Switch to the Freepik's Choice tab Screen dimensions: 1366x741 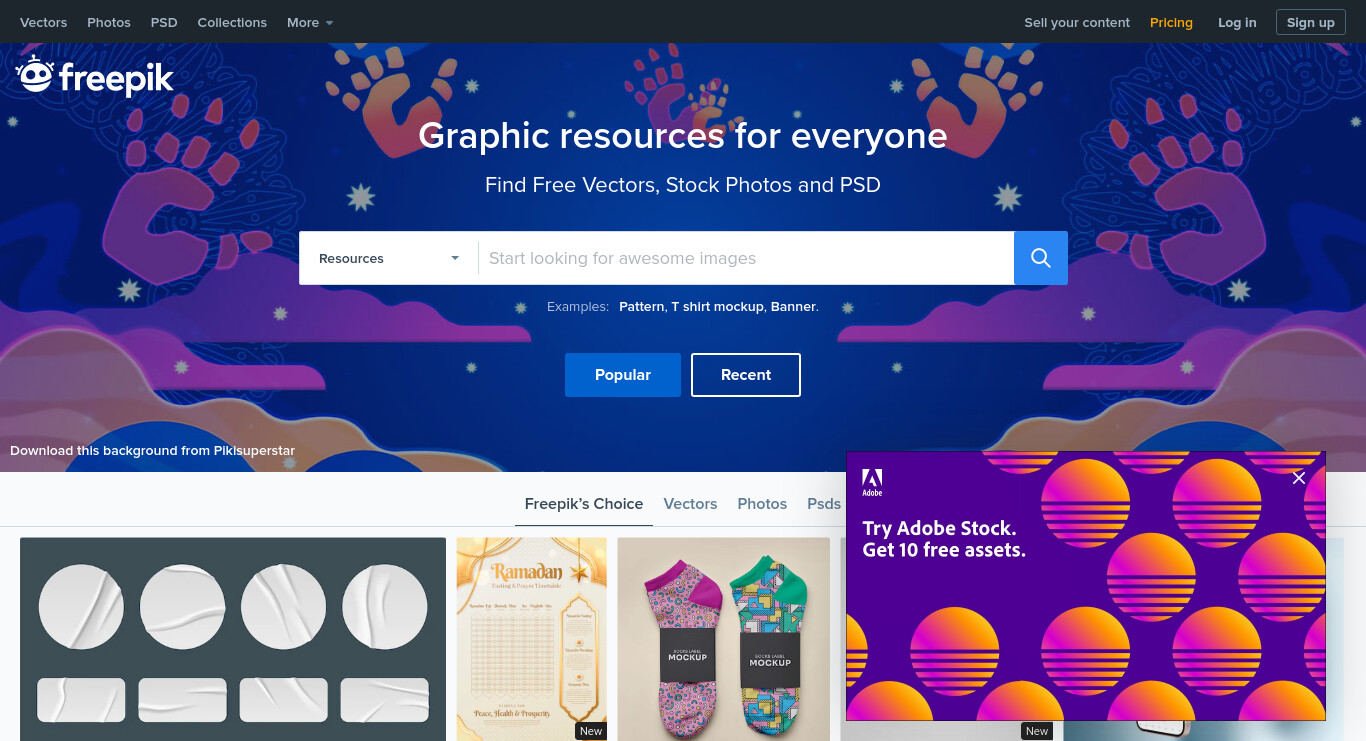[x=584, y=504]
